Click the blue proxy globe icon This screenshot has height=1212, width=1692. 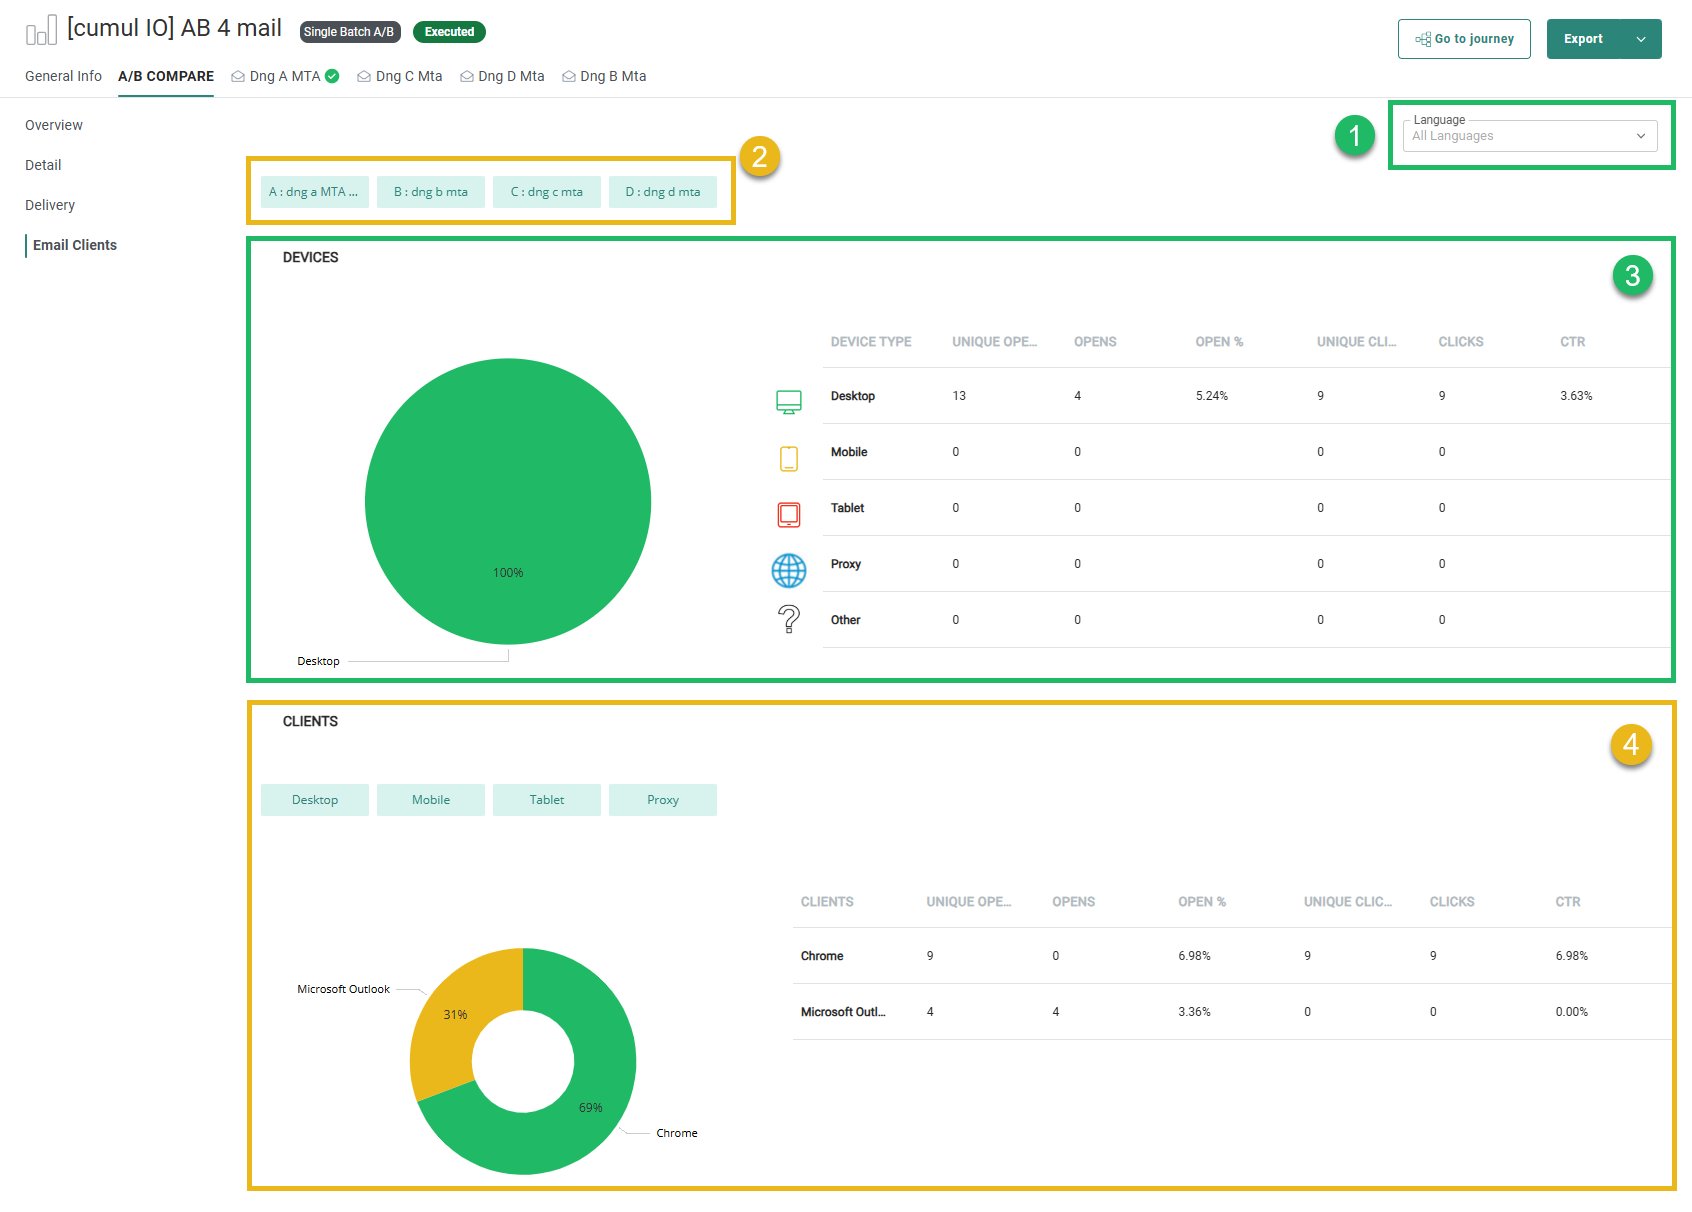point(788,570)
